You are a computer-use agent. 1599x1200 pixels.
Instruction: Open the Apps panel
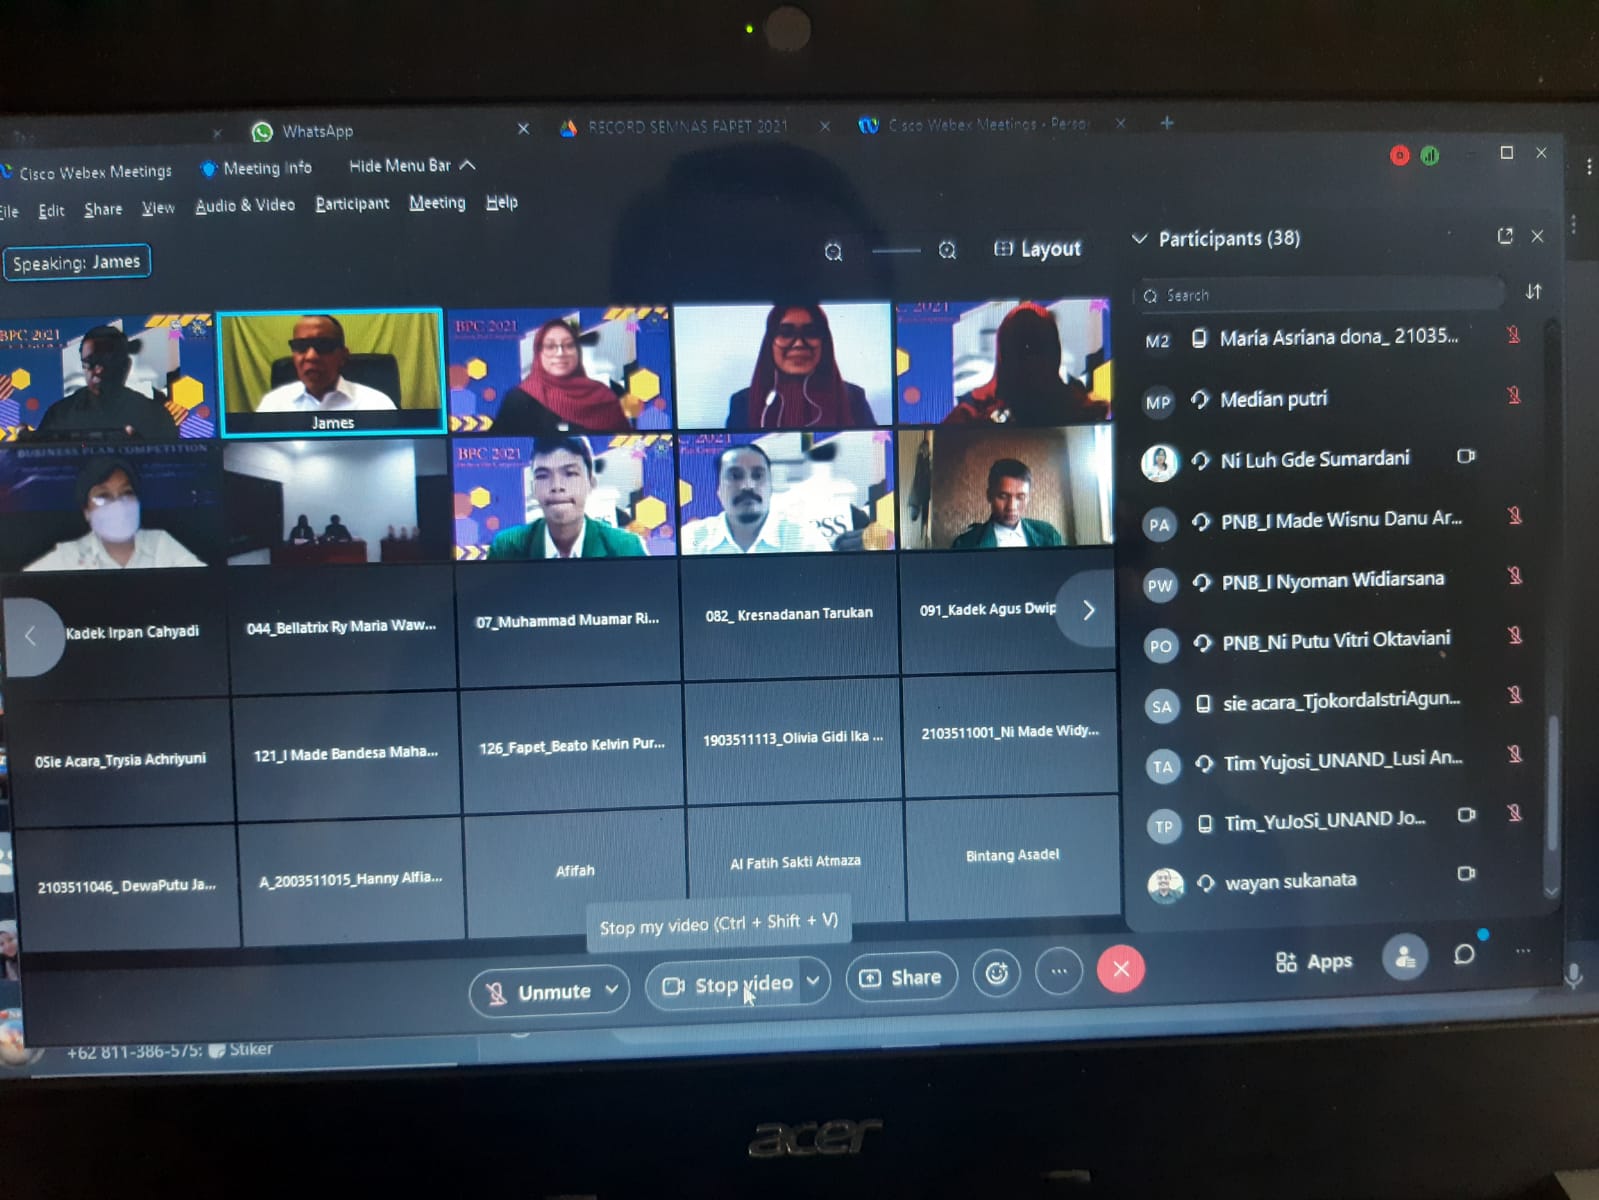tap(1314, 962)
